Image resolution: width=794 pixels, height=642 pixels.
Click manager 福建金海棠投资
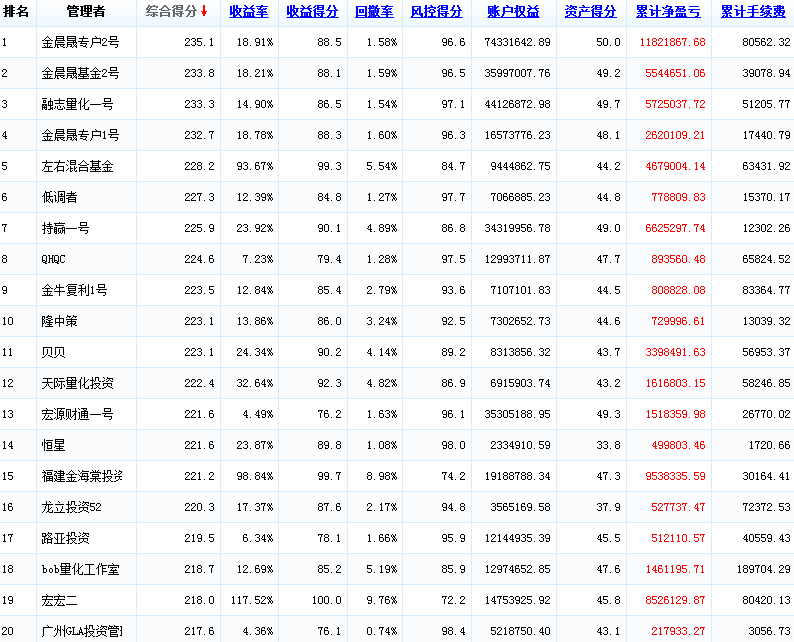(82, 476)
